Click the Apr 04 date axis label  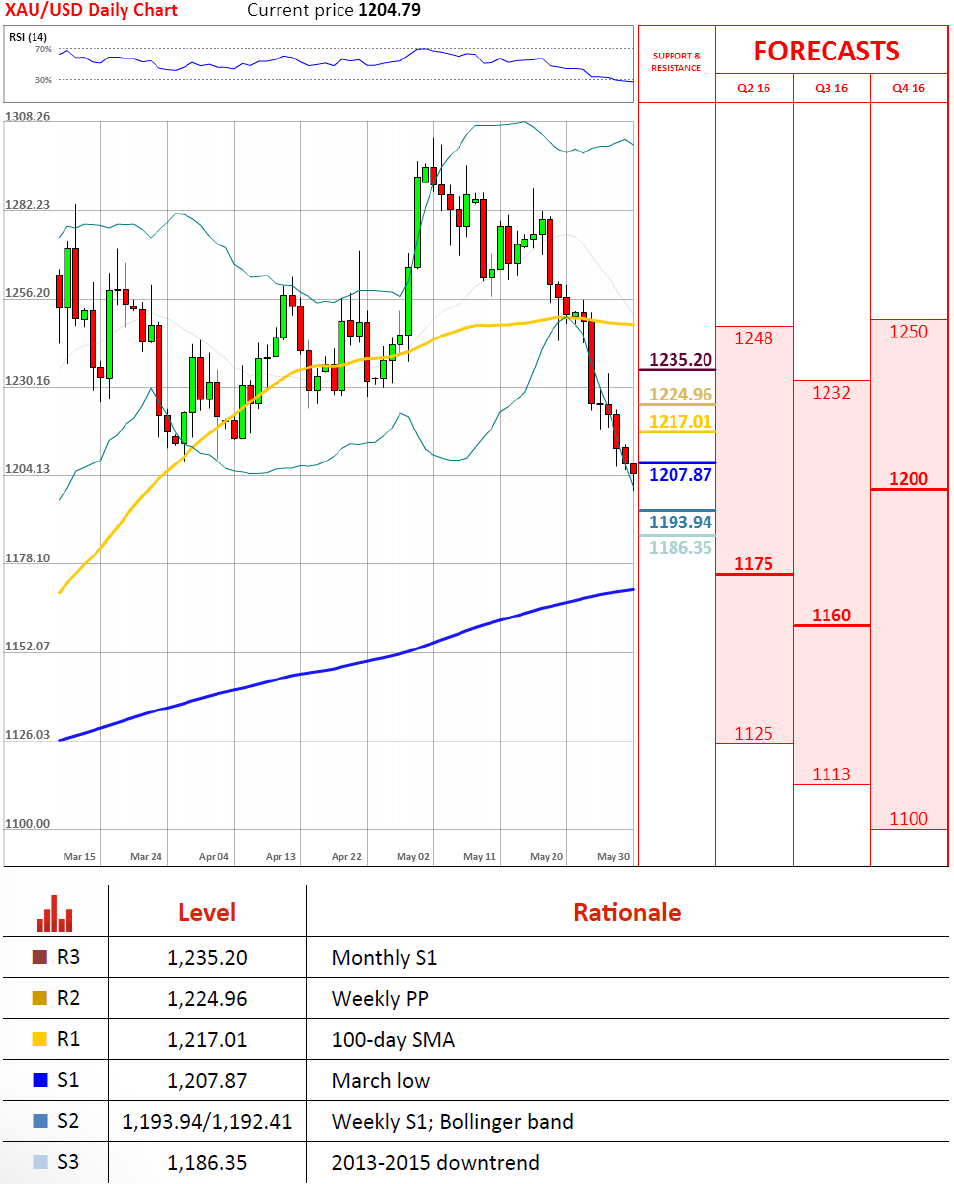click(x=214, y=856)
